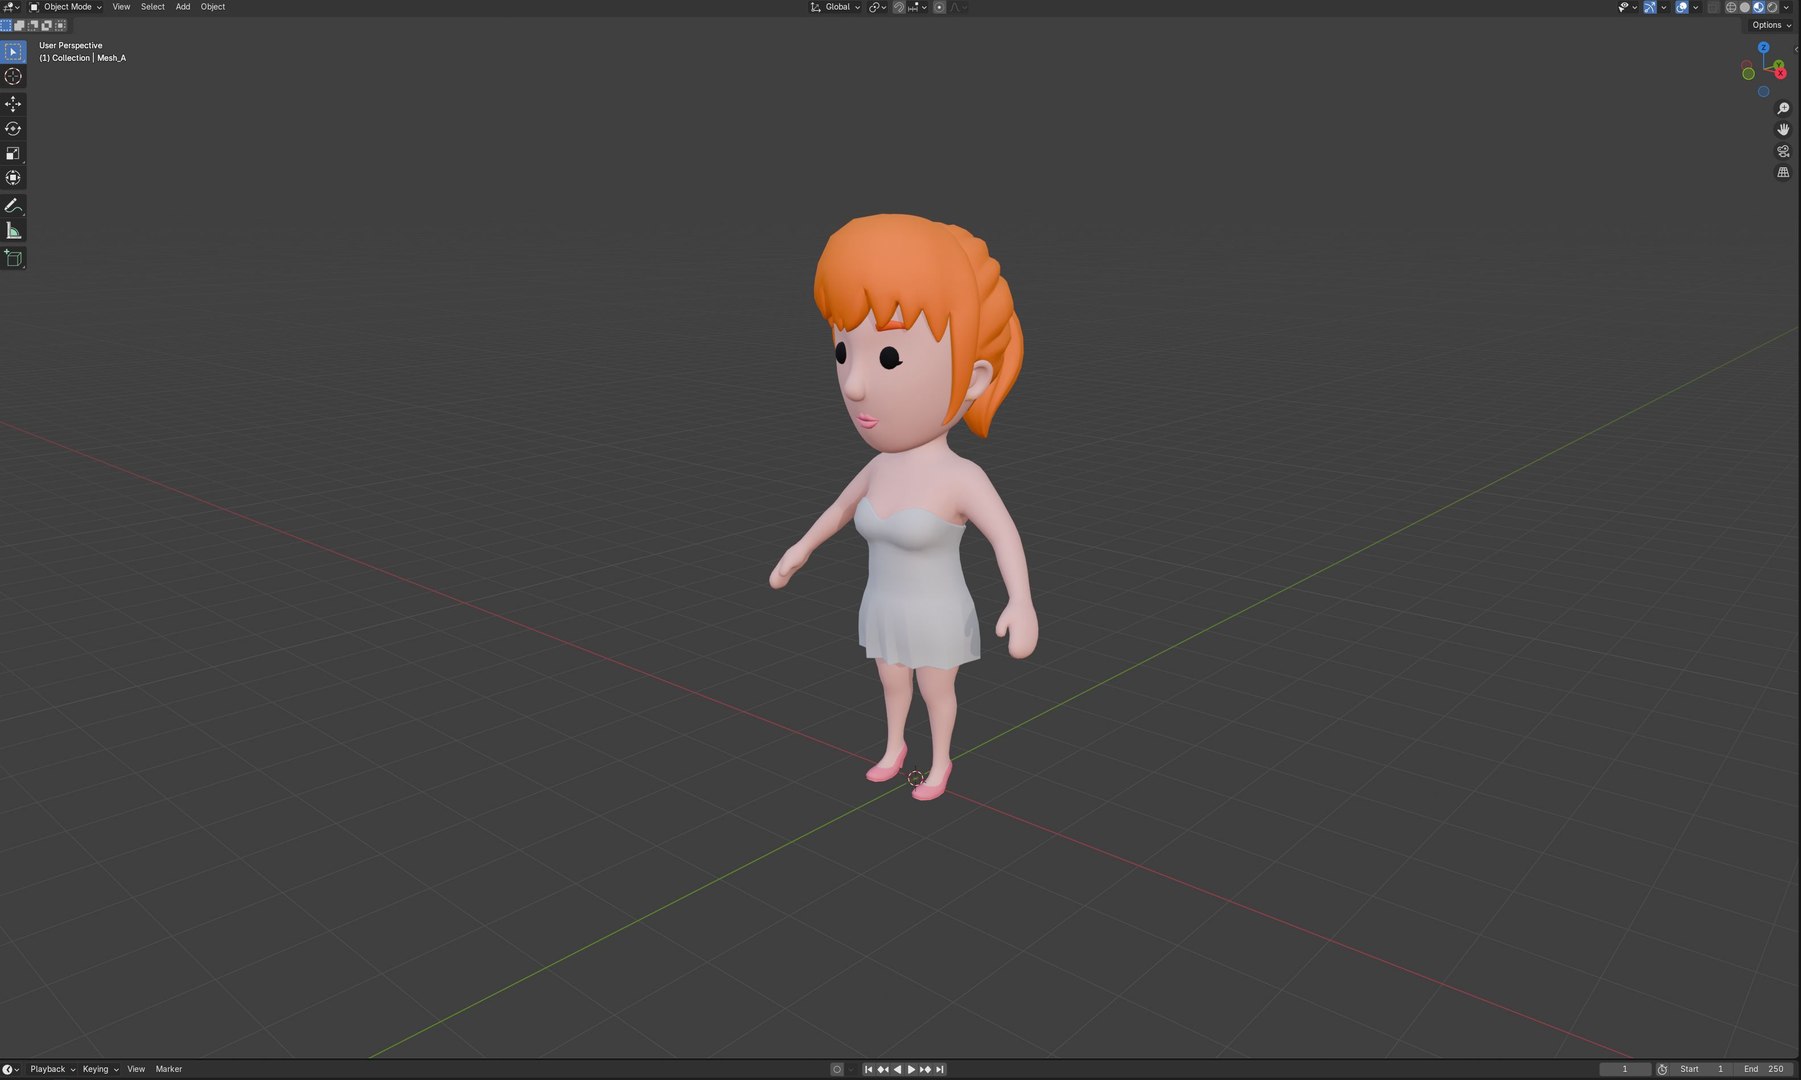Viewport: 1801px width, 1080px height.
Task: Toggle X-ray mode
Action: [x=1713, y=7]
